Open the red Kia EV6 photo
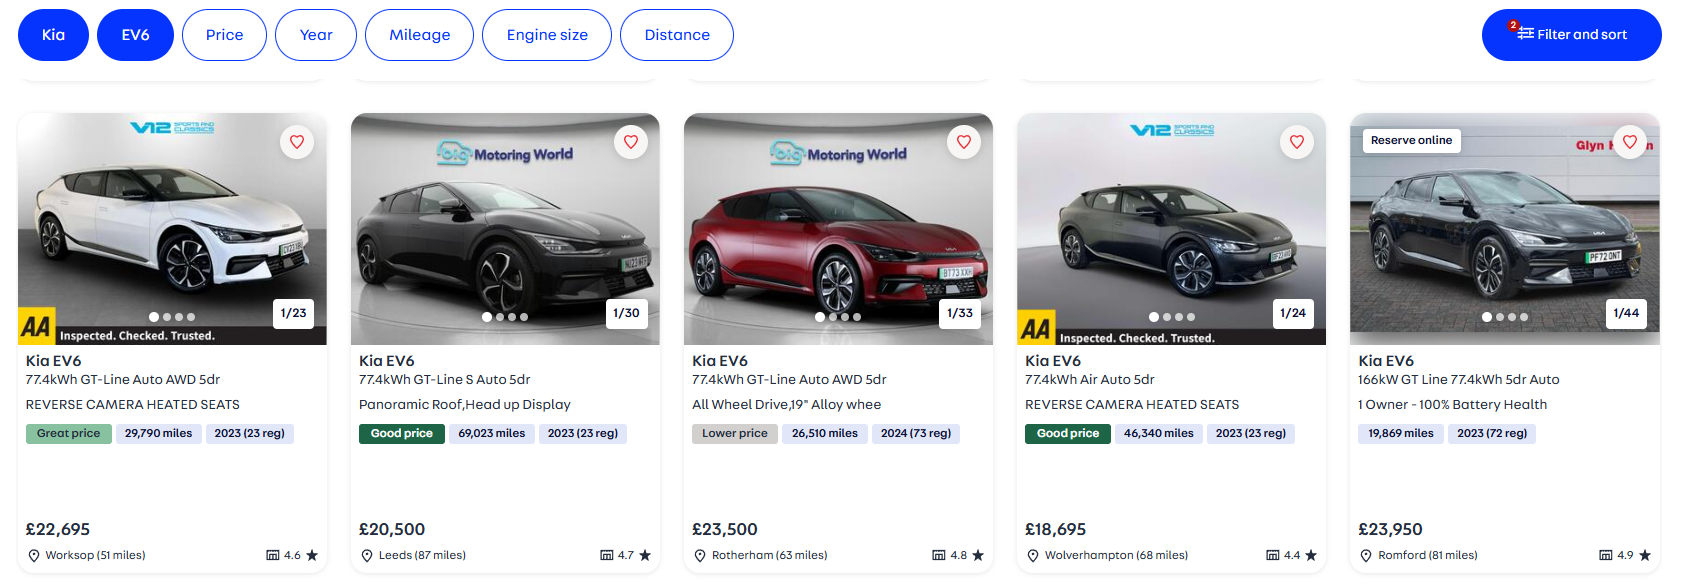The image size is (1683, 584). 838,230
